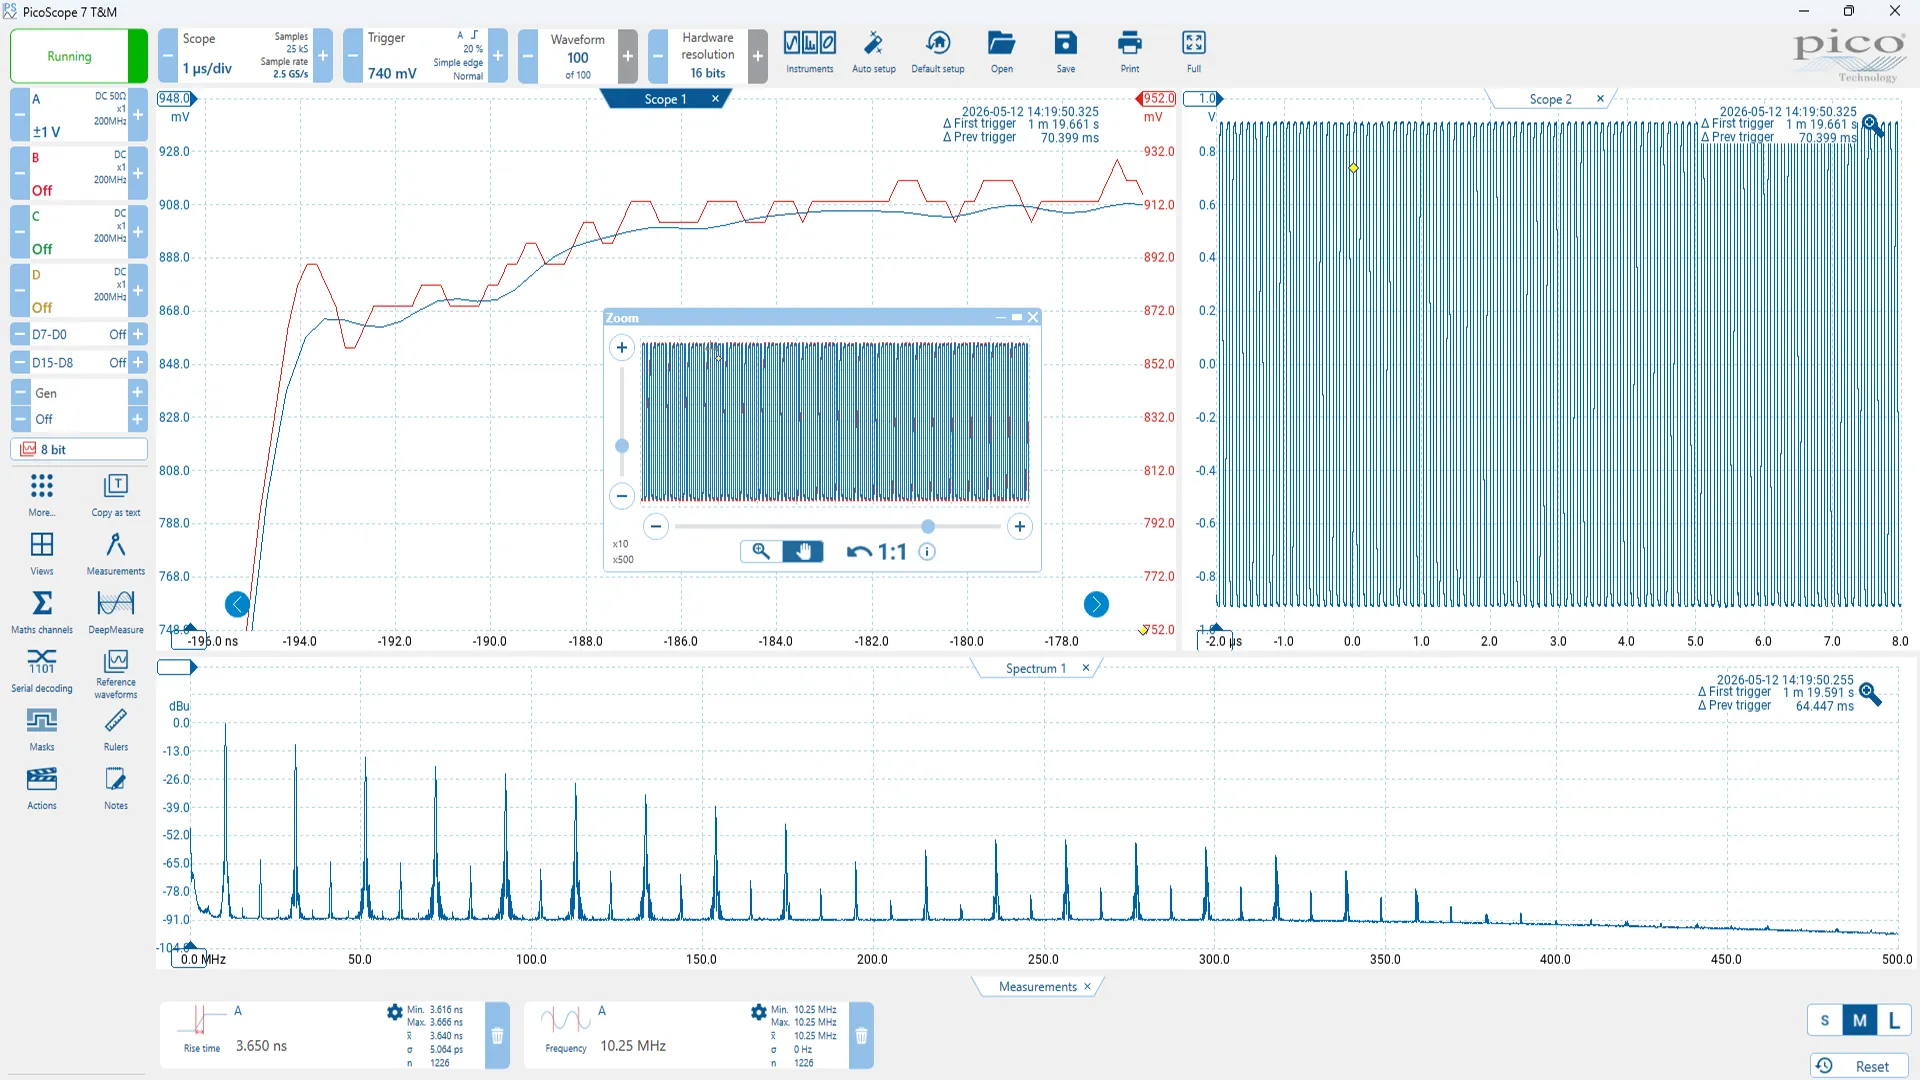
Task: Open Scope timebase 1 µs/div settings
Action: pos(245,56)
